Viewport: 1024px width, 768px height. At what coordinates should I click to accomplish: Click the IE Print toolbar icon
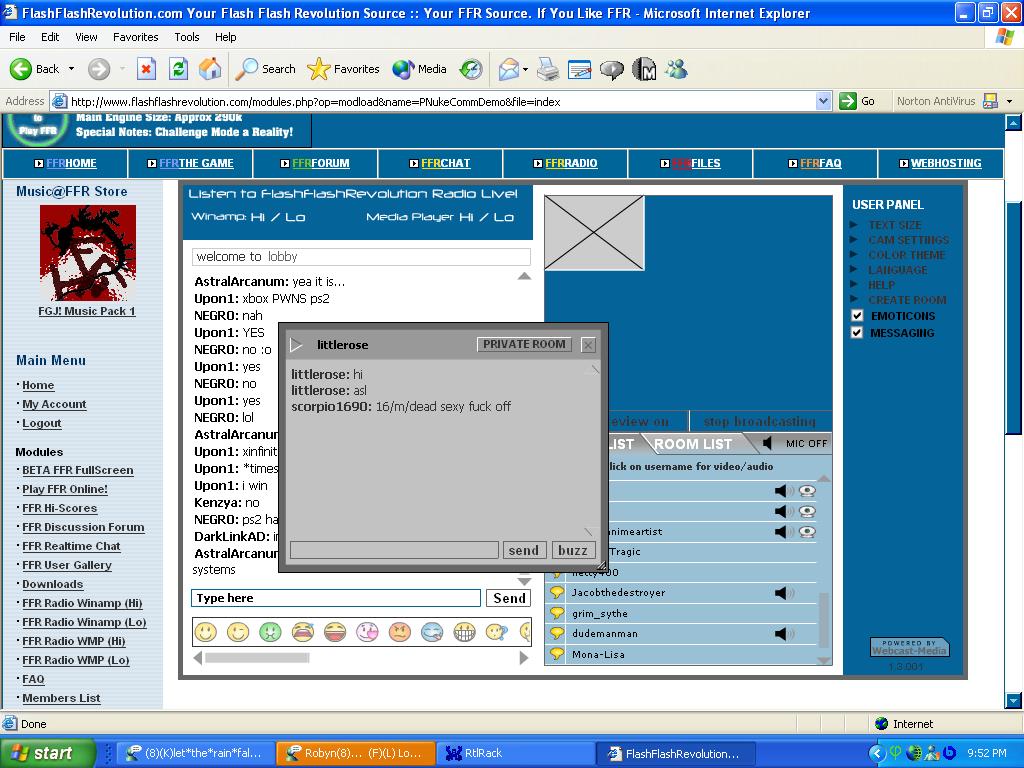pos(548,69)
